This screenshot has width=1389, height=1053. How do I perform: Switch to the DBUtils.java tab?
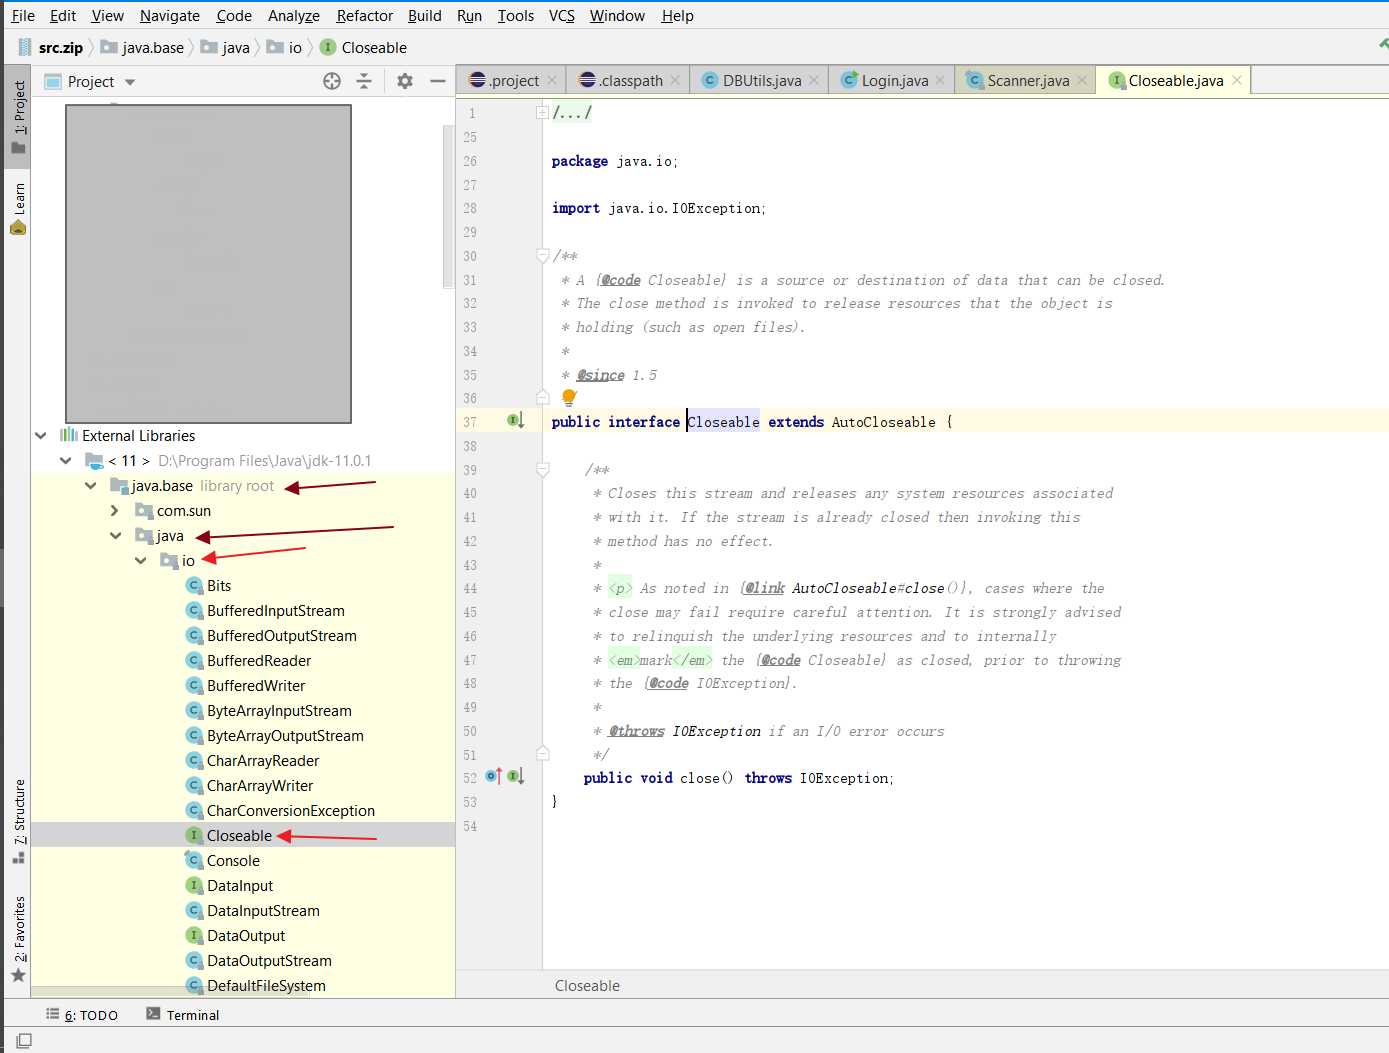761,80
